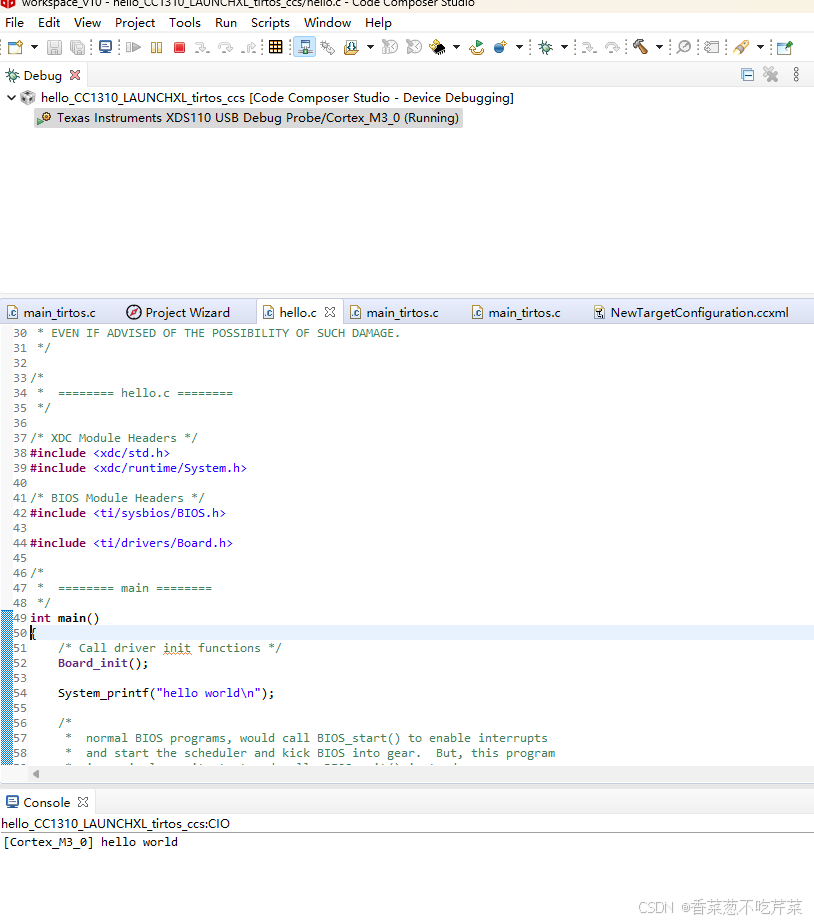The image size is (814, 923).
Task: Open the CPU Reset dropdown arrow
Action: point(456,47)
